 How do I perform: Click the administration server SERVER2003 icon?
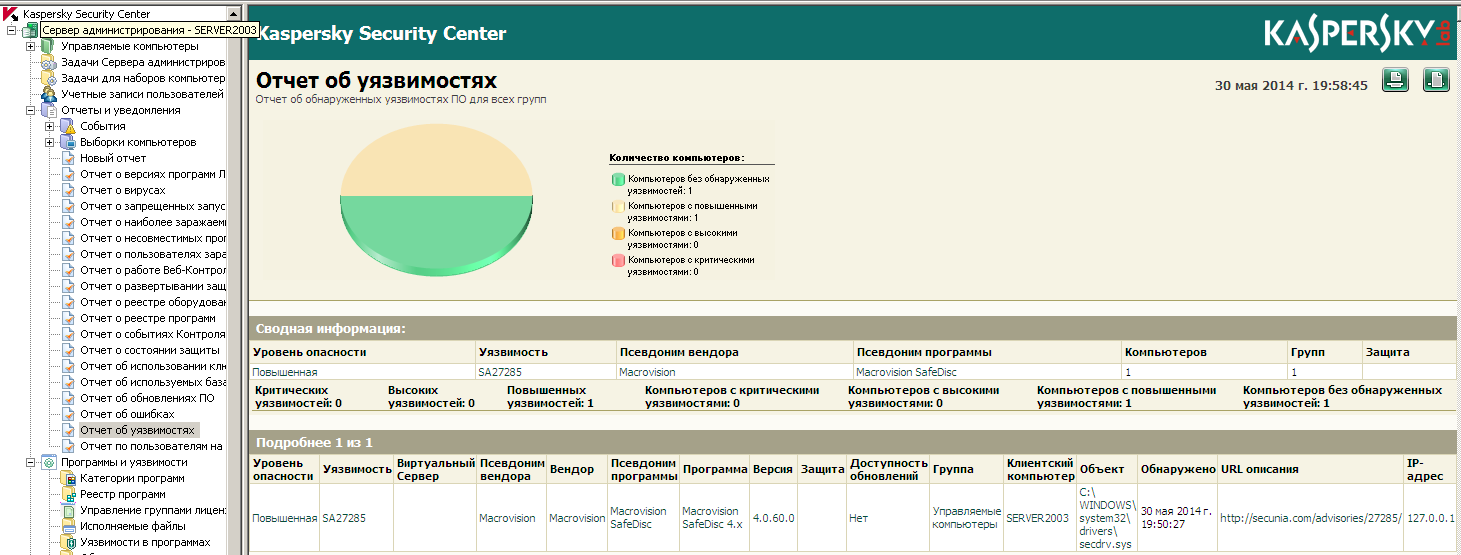click(x=29, y=30)
